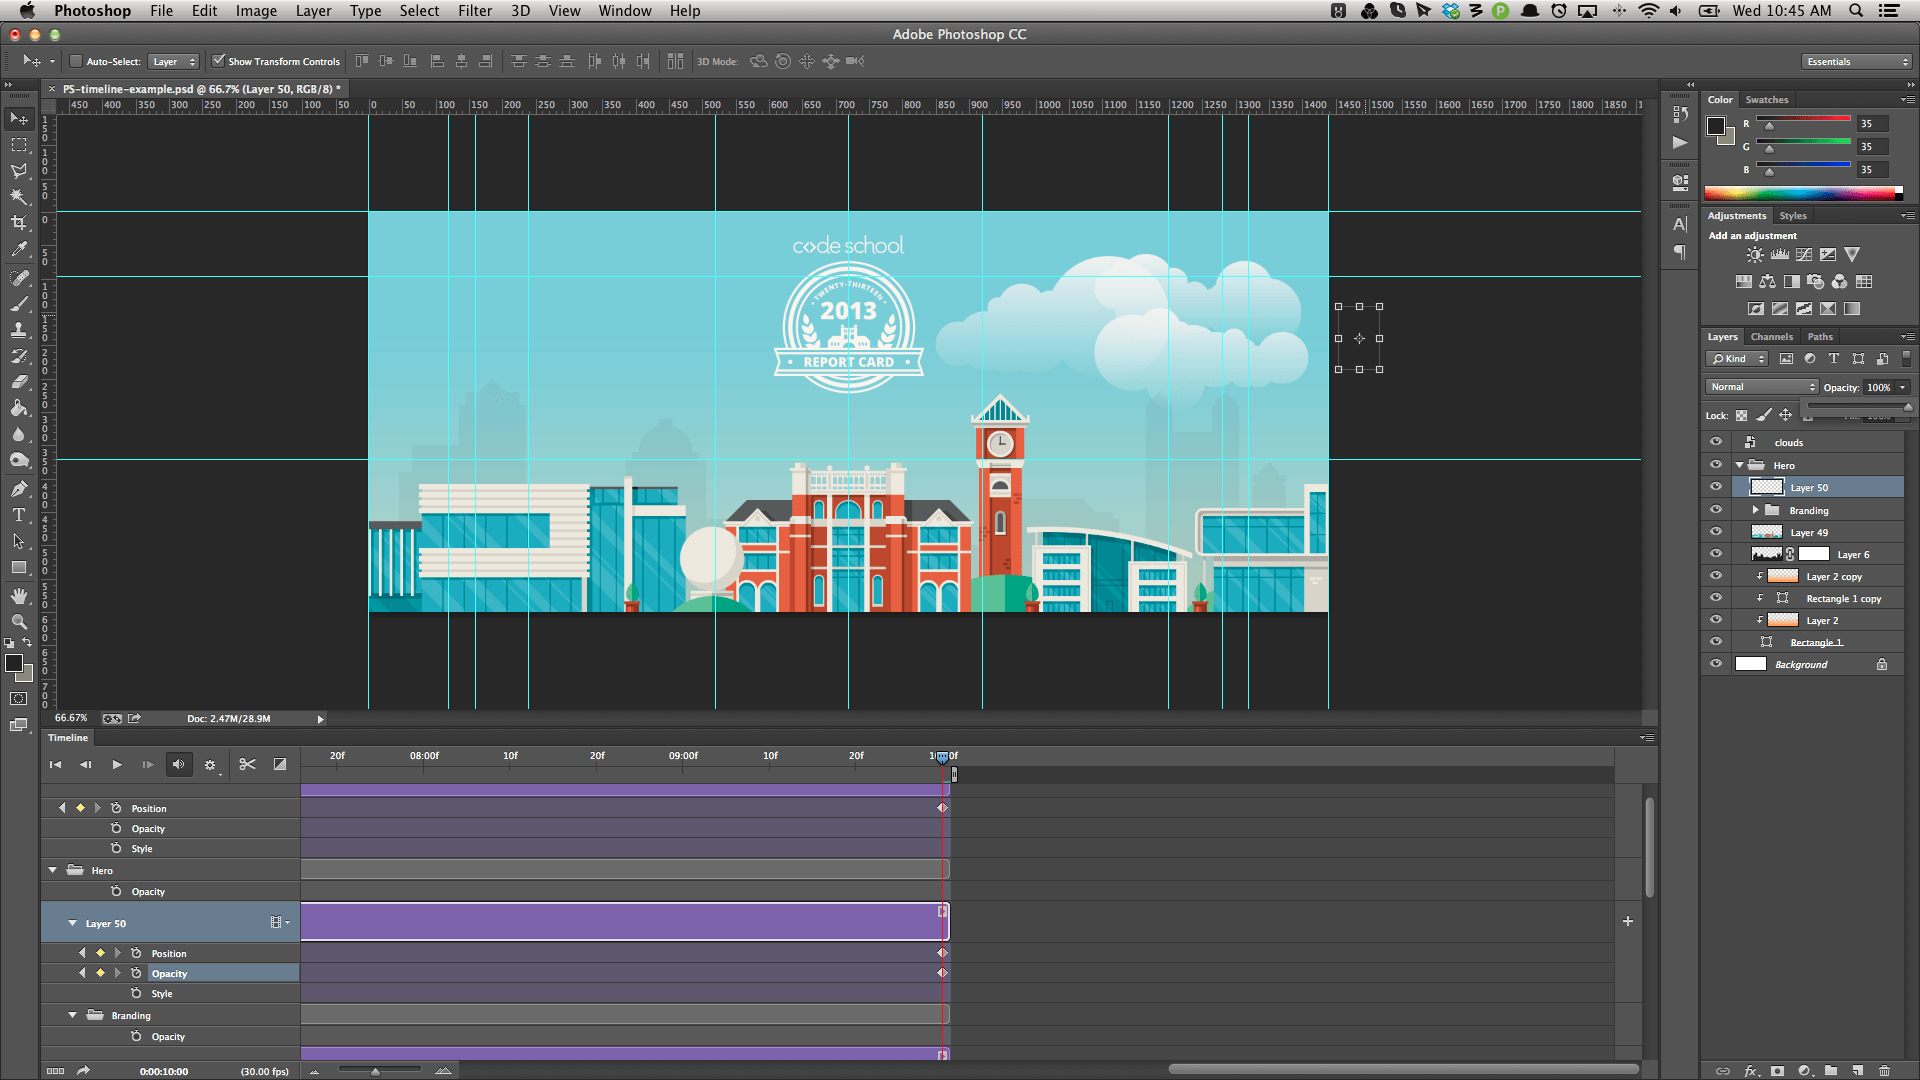The height and width of the screenshot is (1080, 1920).
Task: Select the Move tool
Action: click(19, 119)
